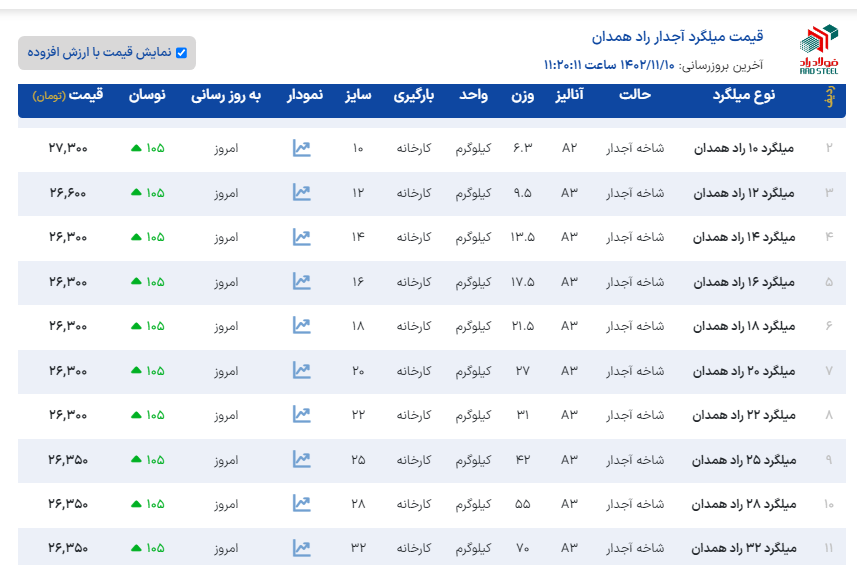
Task: Open chart icon for میلگرد ۲۰ راد همدان
Action: click(301, 370)
